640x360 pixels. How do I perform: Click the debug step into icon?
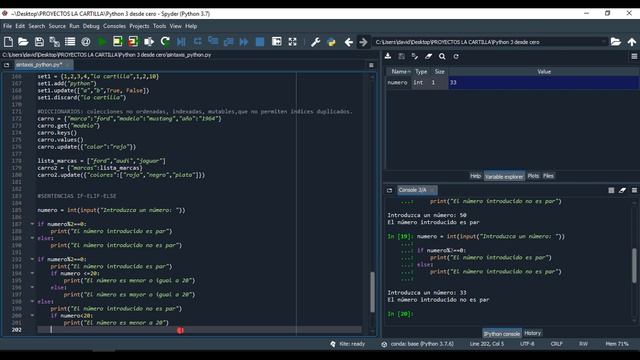click(213, 42)
